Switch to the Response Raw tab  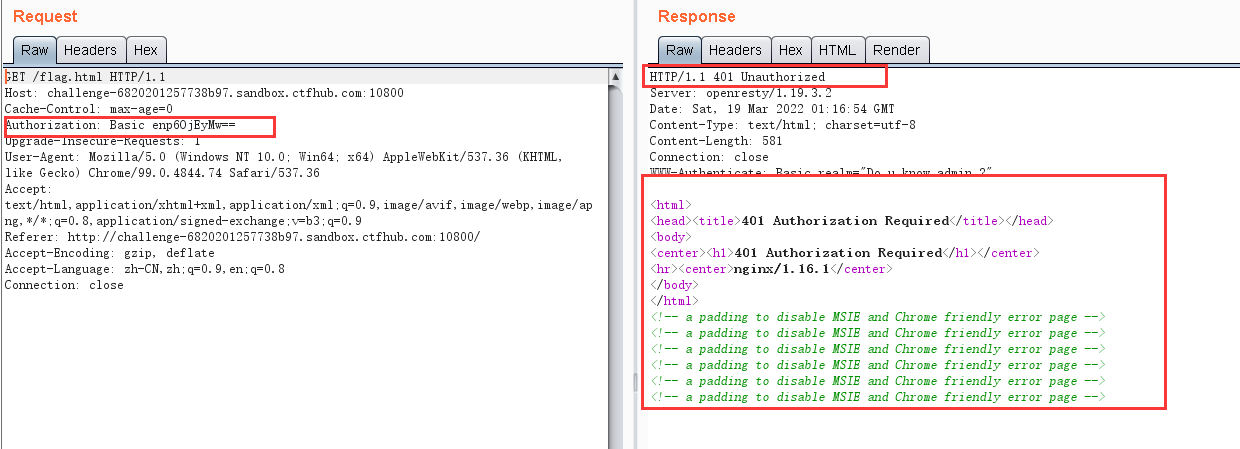(x=679, y=50)
